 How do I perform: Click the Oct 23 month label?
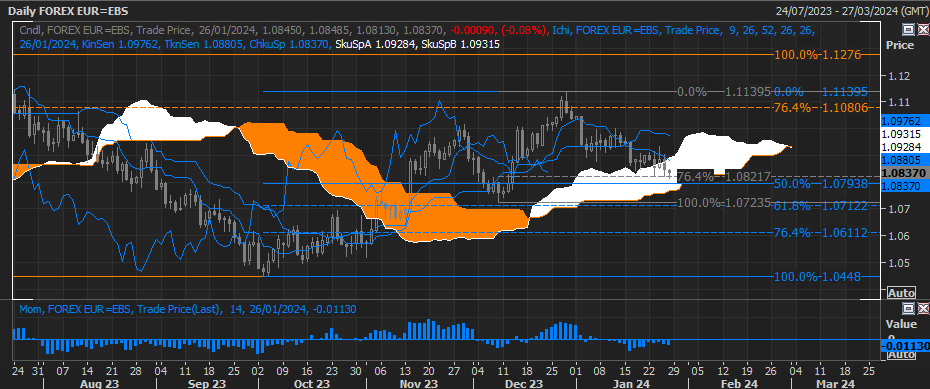(x=312, y=384)
